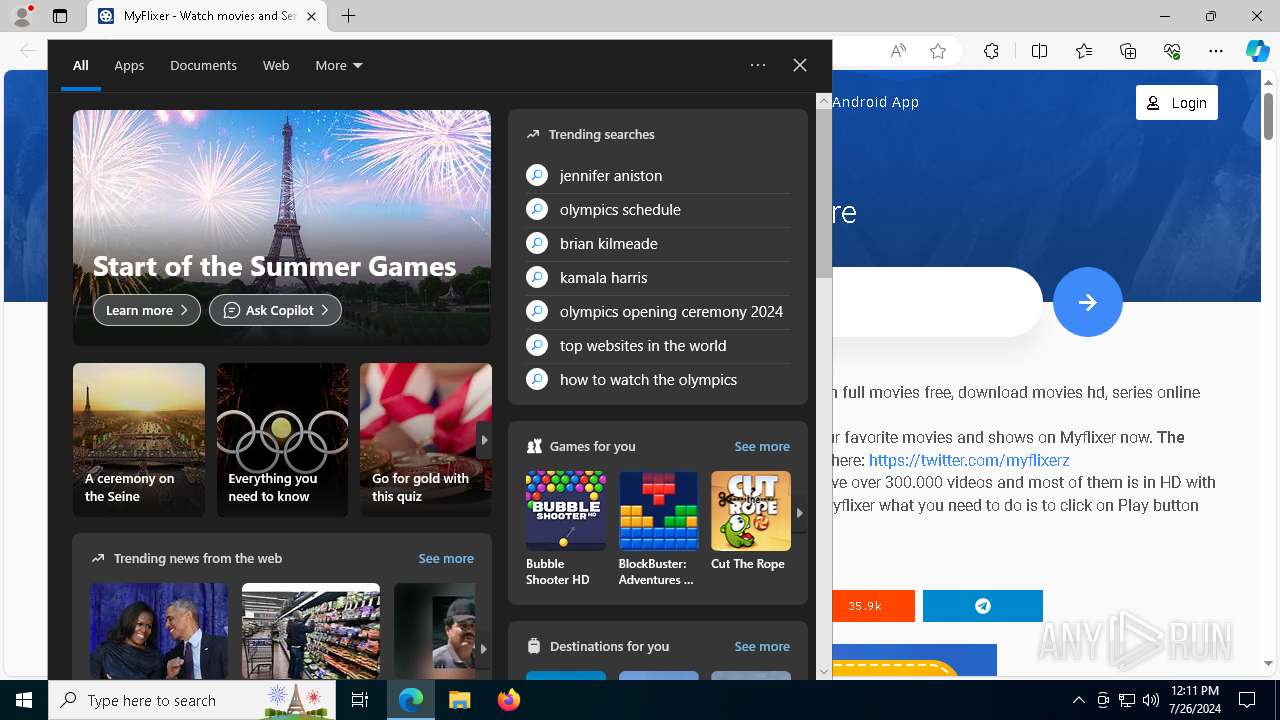The width and height of the screenshot is (1280, 720).
Task: Toggle Split screen view
Action: (1039, 51)
